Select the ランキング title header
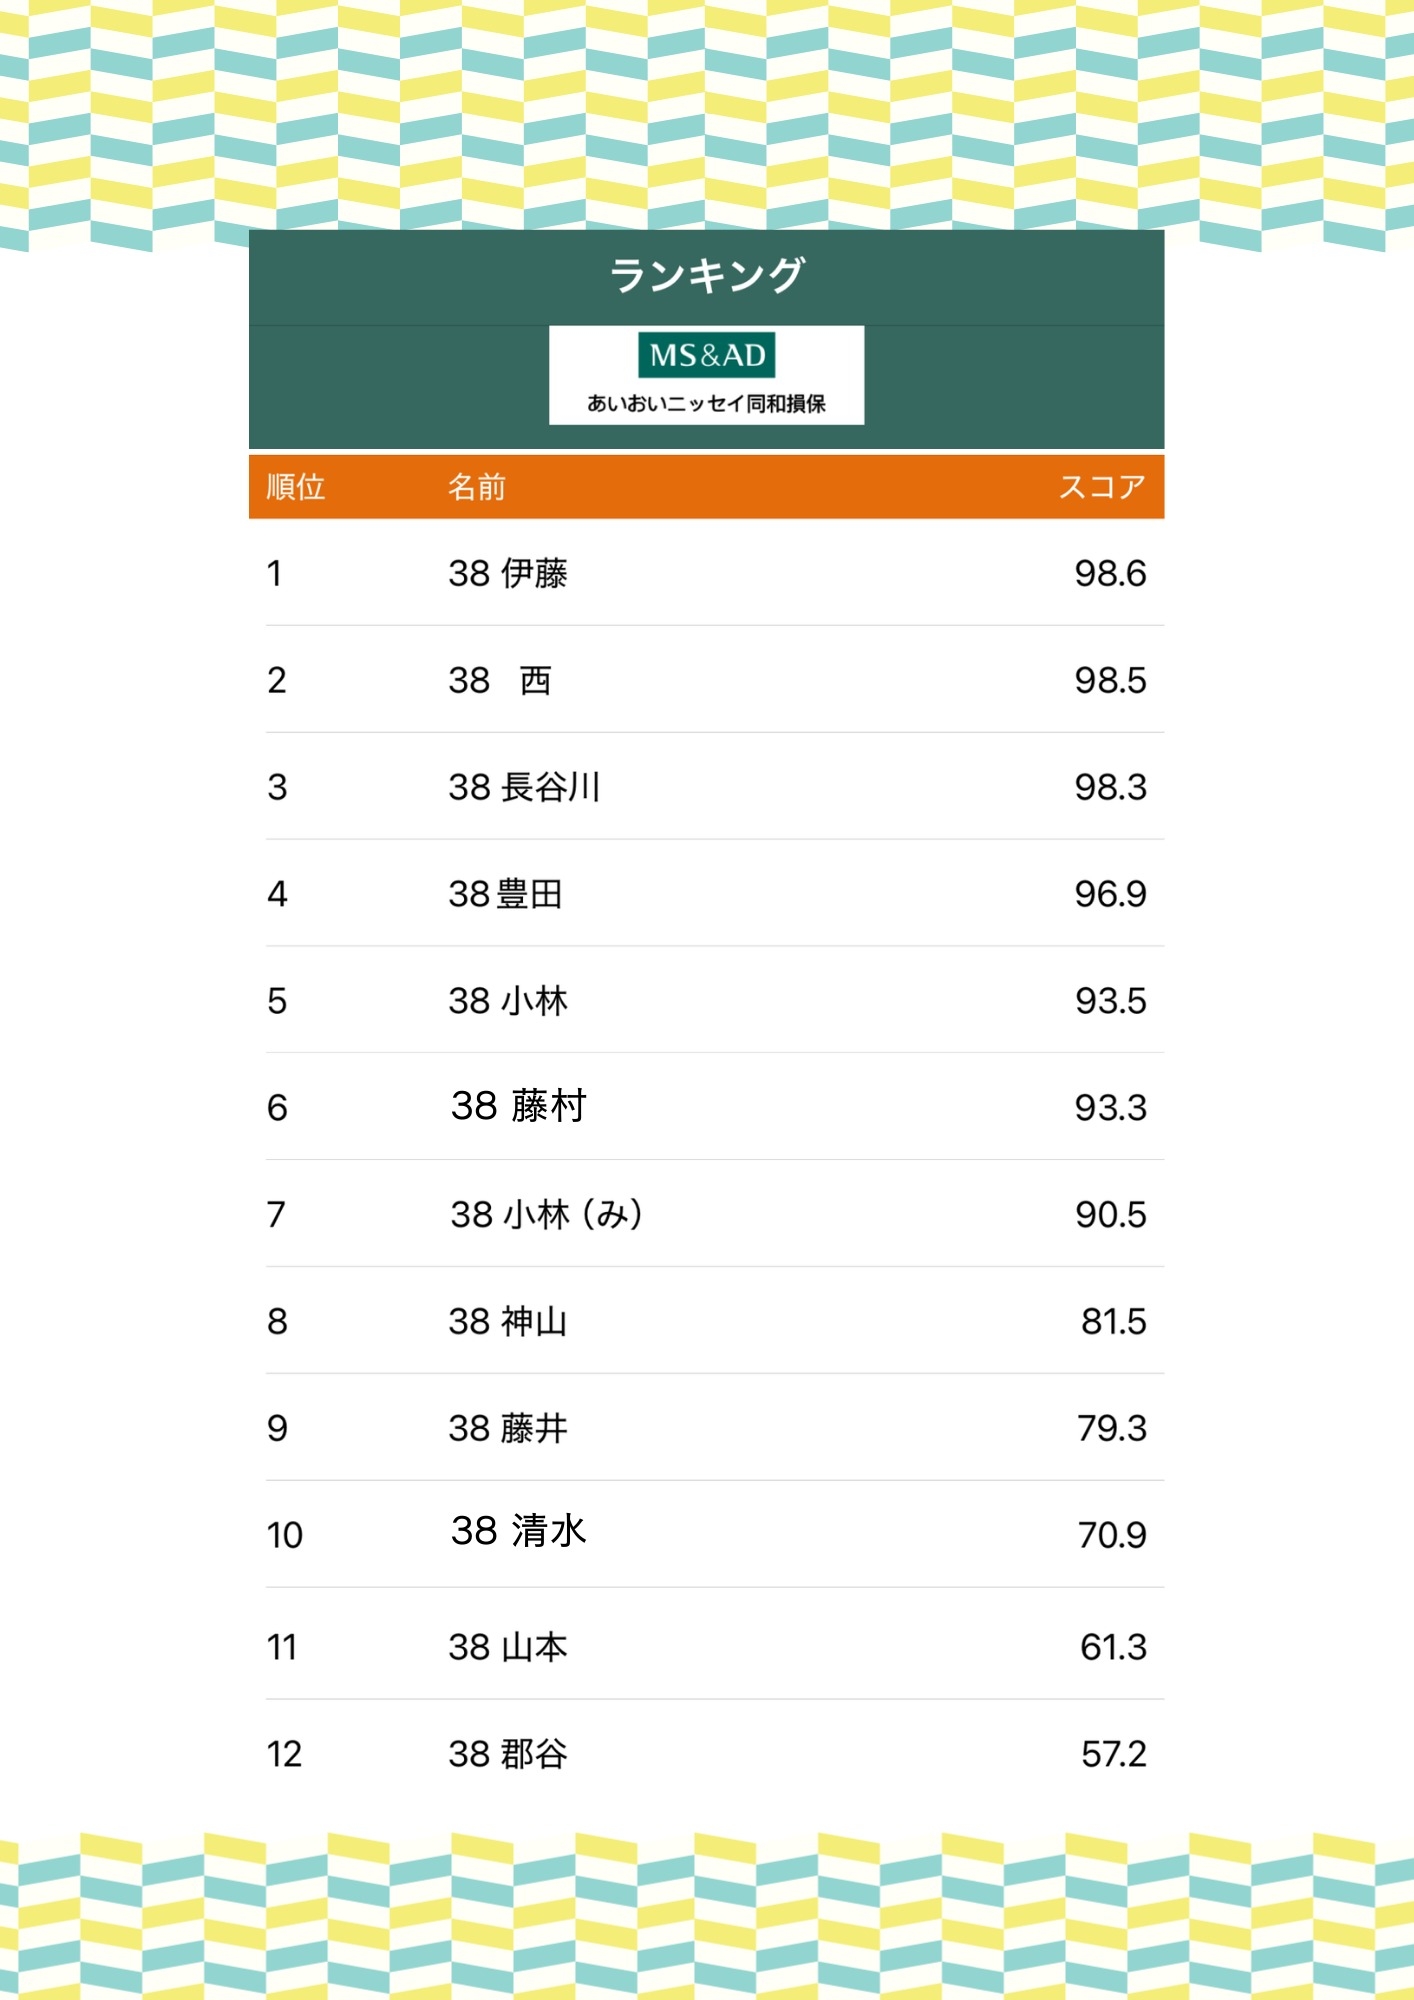 (706, 276)
